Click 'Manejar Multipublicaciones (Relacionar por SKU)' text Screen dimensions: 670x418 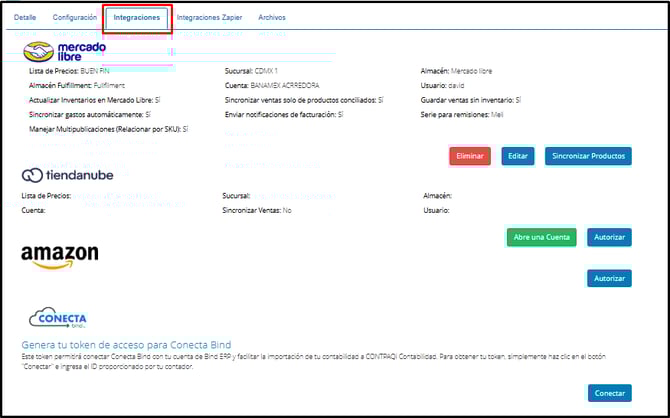tap(109, 129)
